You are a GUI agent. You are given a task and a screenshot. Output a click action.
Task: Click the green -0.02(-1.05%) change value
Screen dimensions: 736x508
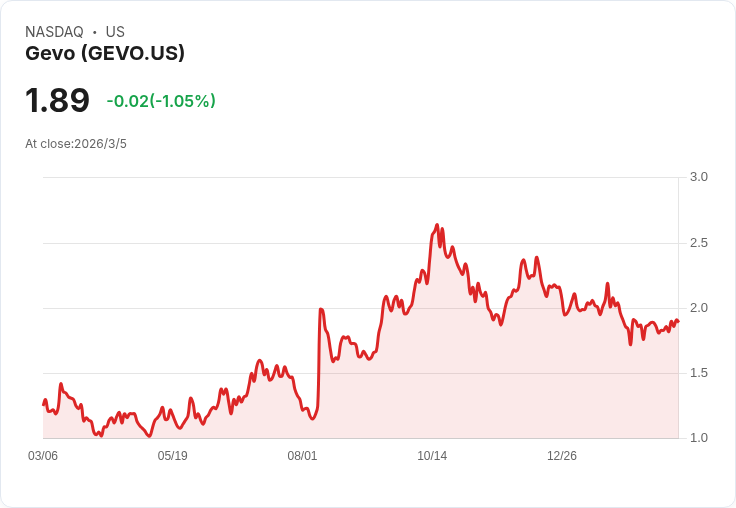click(x=161, y=101)
